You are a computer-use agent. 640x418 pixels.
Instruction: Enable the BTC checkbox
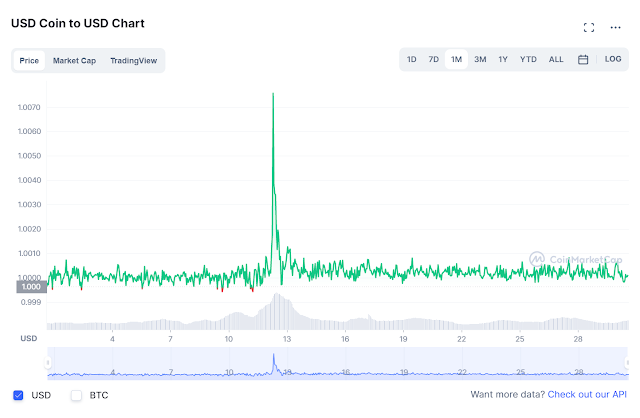click(x=76, y=395)
